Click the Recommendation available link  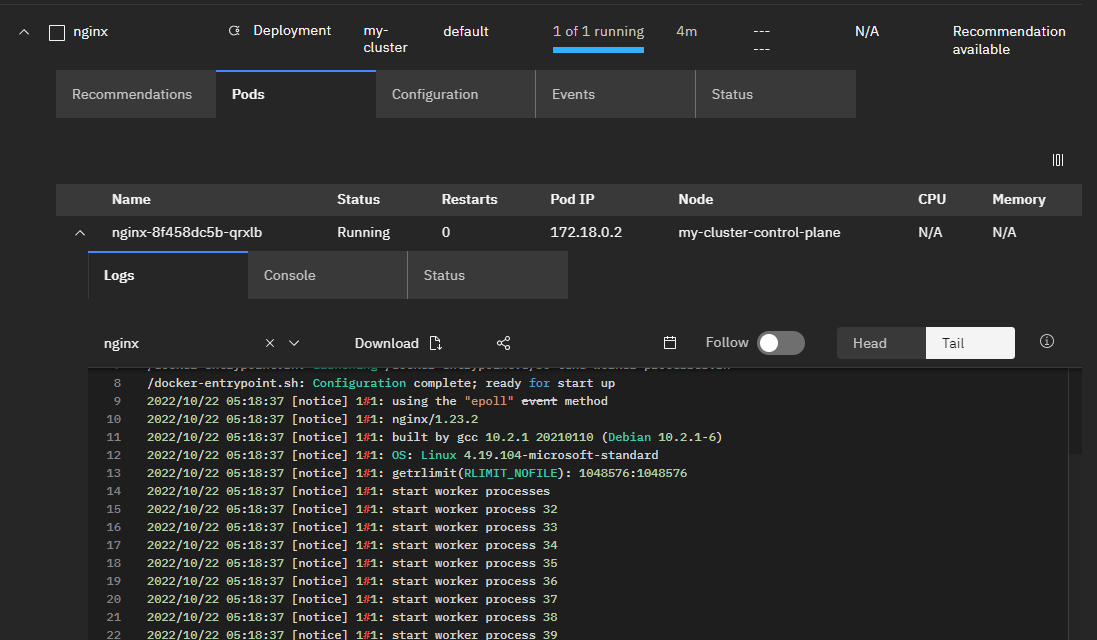(1008, 40)
